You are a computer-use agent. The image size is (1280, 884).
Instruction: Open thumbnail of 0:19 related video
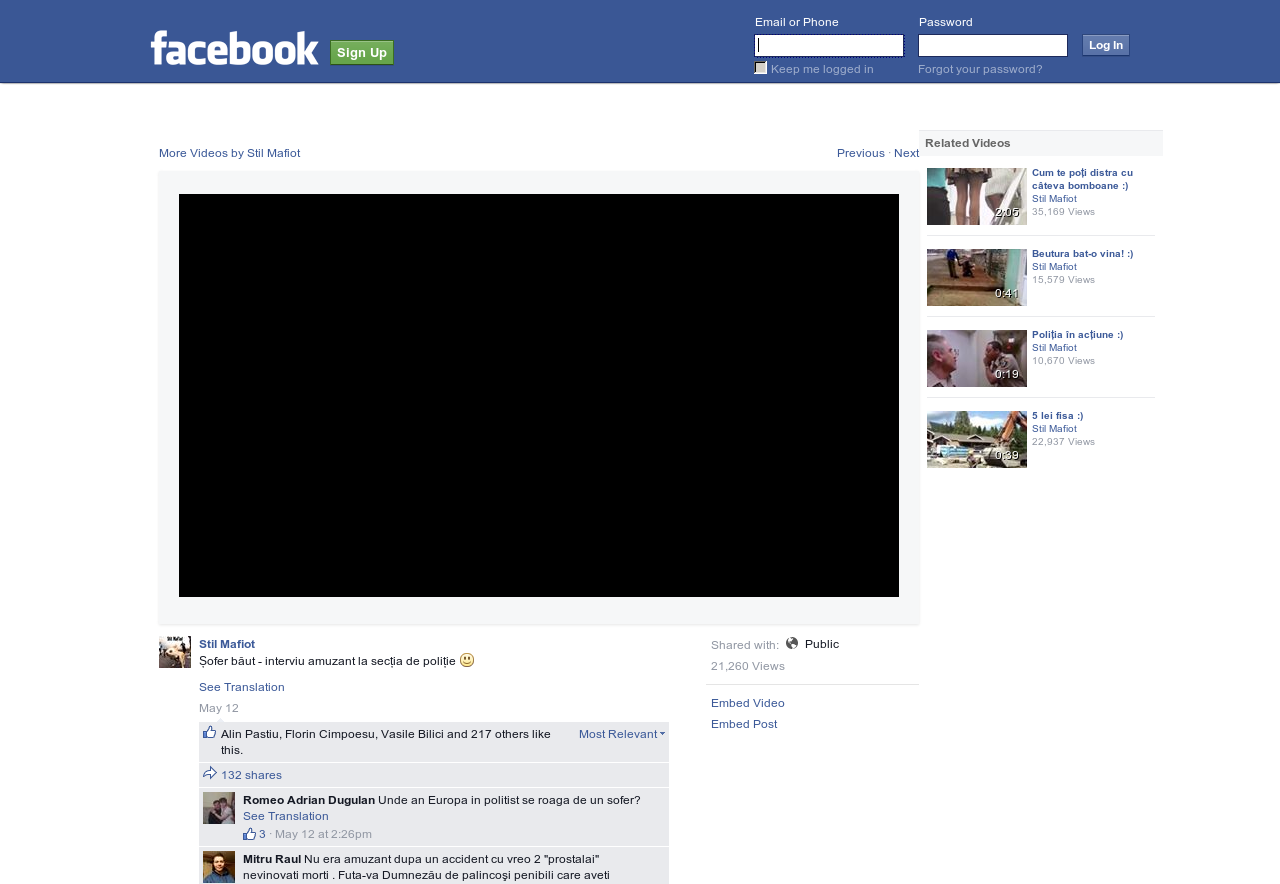coord(977,358)
